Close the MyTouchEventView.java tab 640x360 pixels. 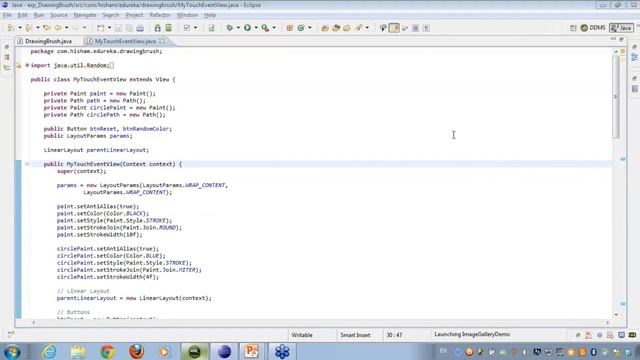[x=162, y=41]
